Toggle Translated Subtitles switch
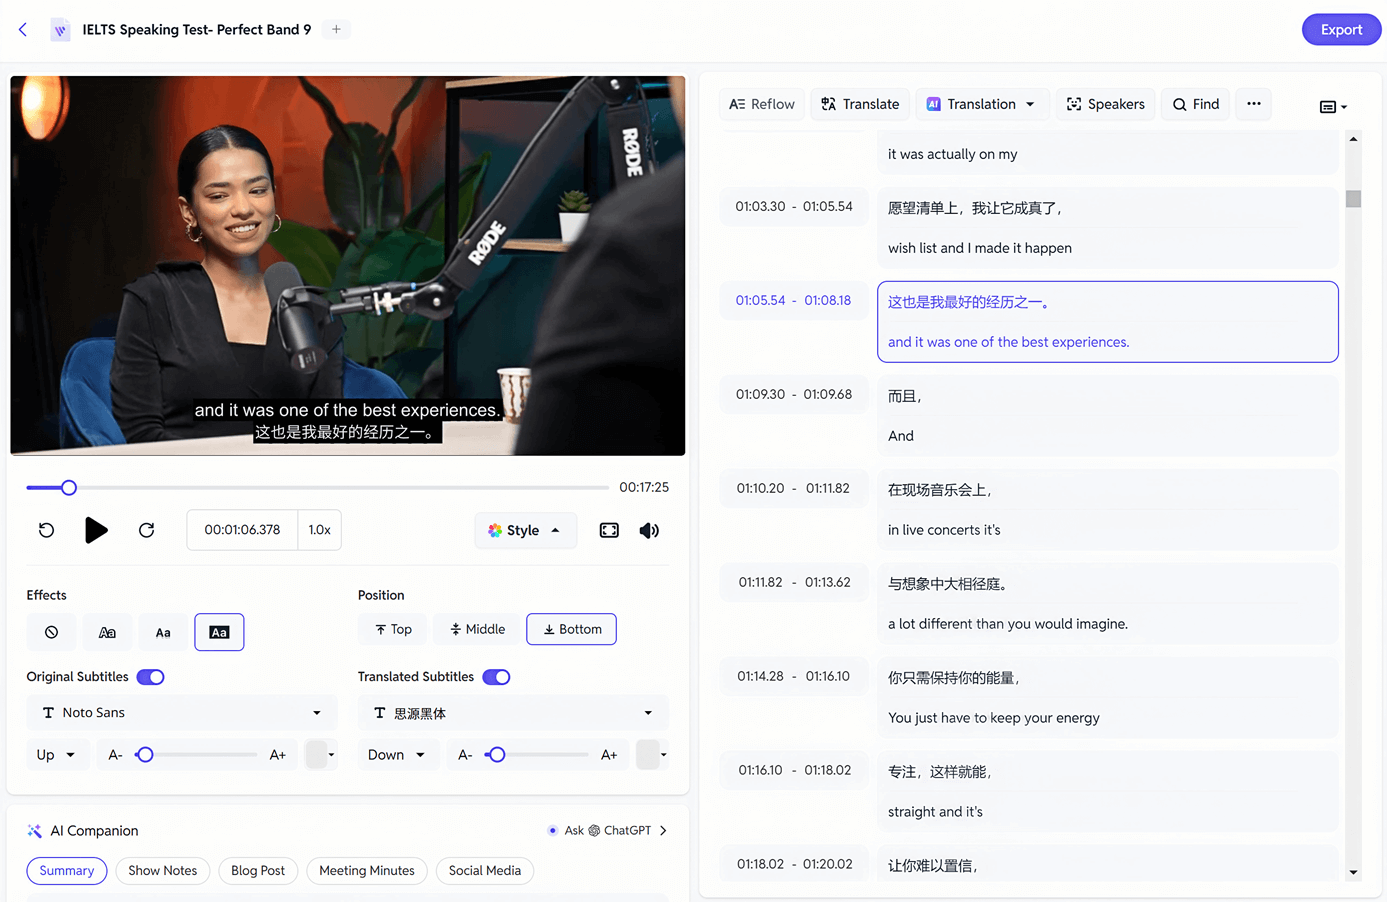 pos(496,677)
